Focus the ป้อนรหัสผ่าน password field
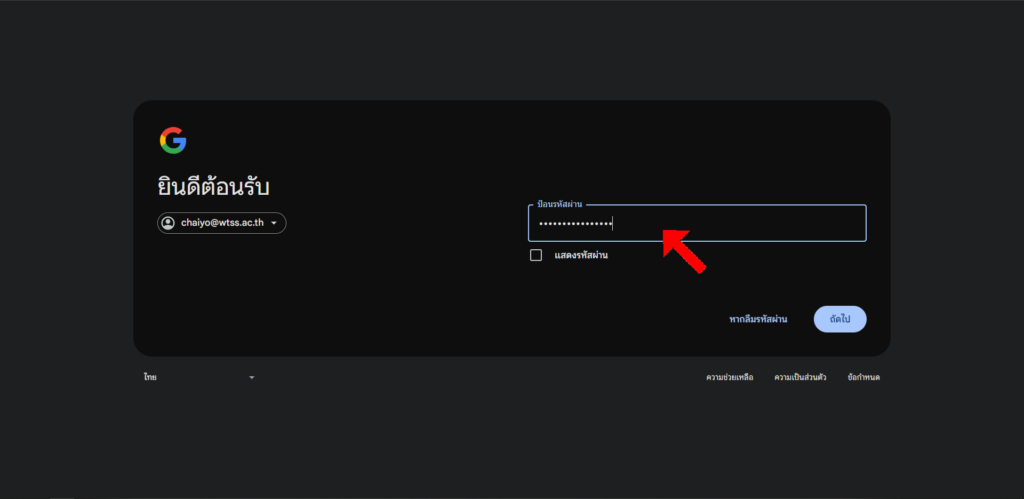The height and width of the screenshot is (499, 1024). coord(697,223)
